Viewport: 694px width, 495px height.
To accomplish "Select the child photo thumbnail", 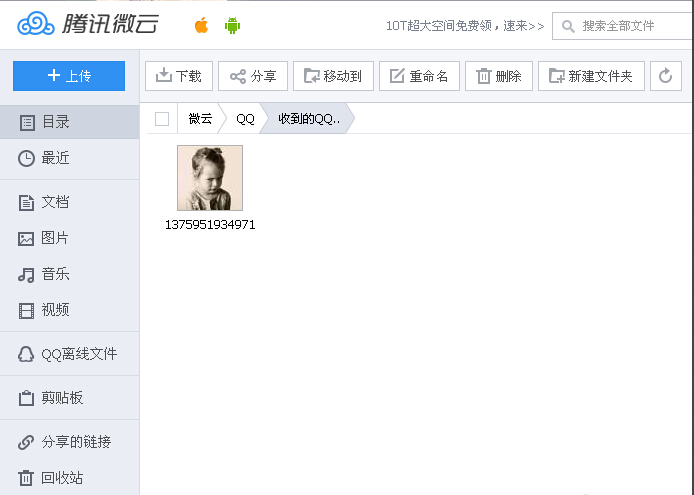I will [210, 178].
